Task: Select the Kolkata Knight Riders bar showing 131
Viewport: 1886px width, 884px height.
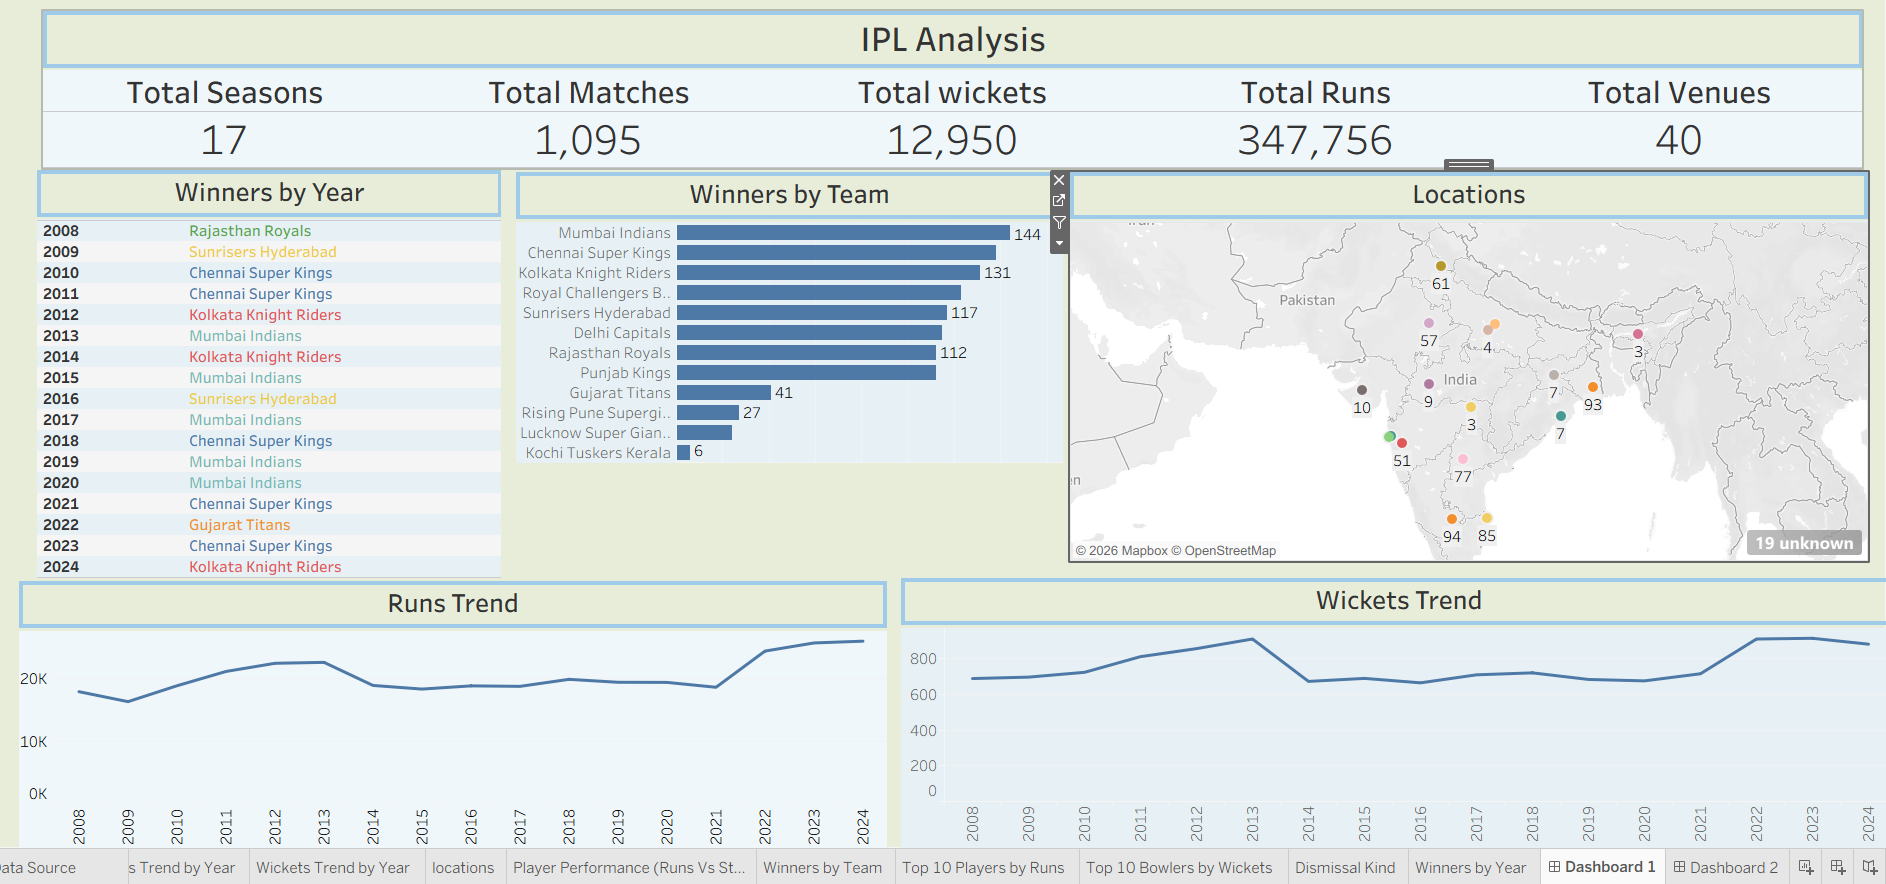Action: [x=828, y=272]
